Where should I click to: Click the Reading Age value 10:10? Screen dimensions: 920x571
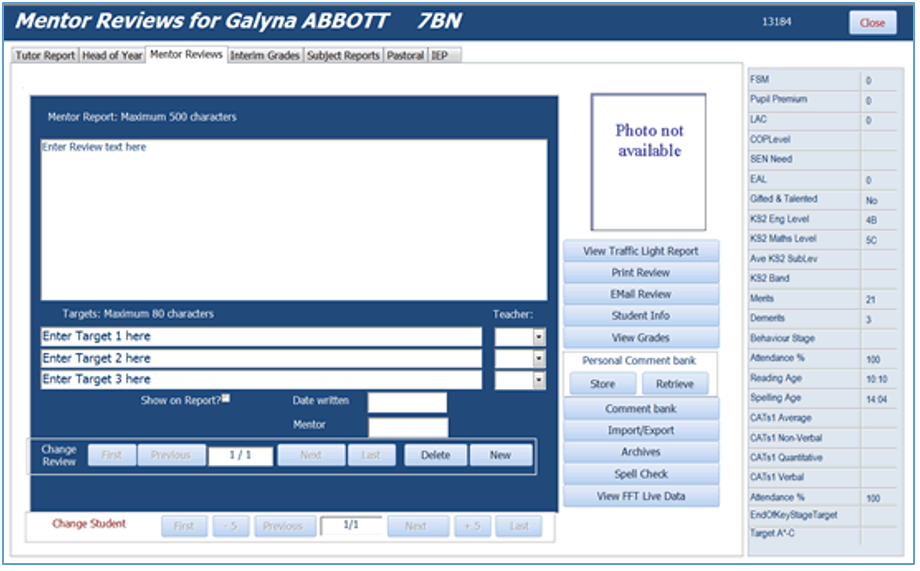tap(877, 379)
